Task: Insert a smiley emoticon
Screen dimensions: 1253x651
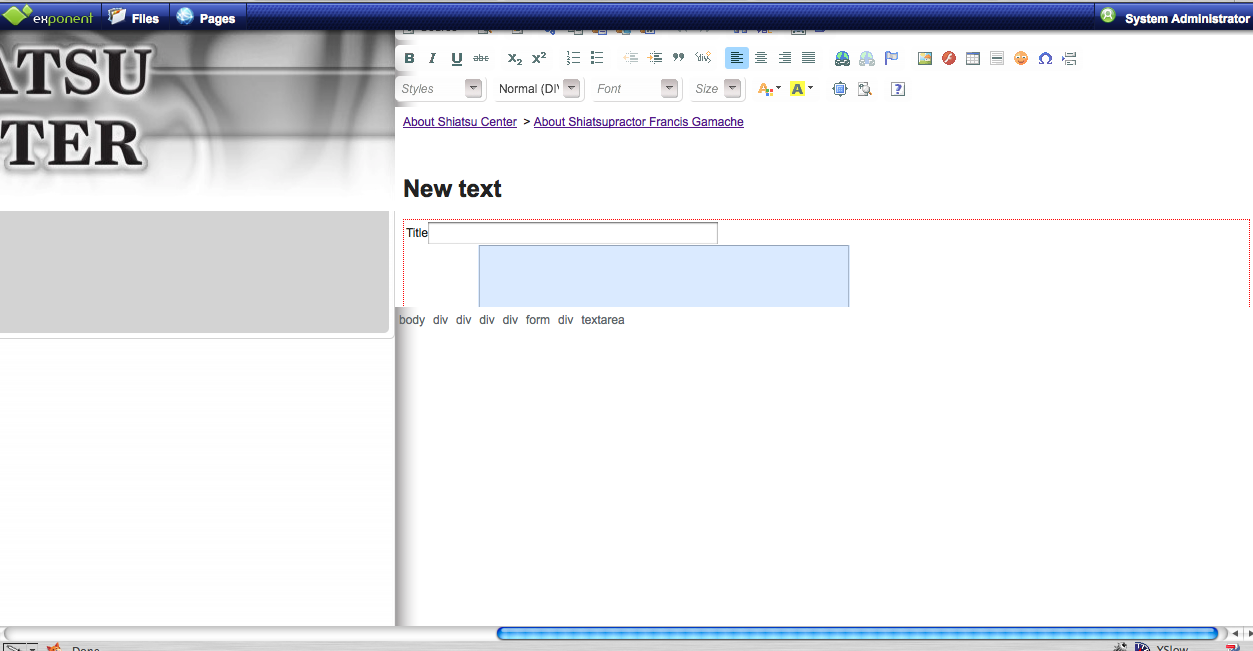Action: tap(1021, 58)
